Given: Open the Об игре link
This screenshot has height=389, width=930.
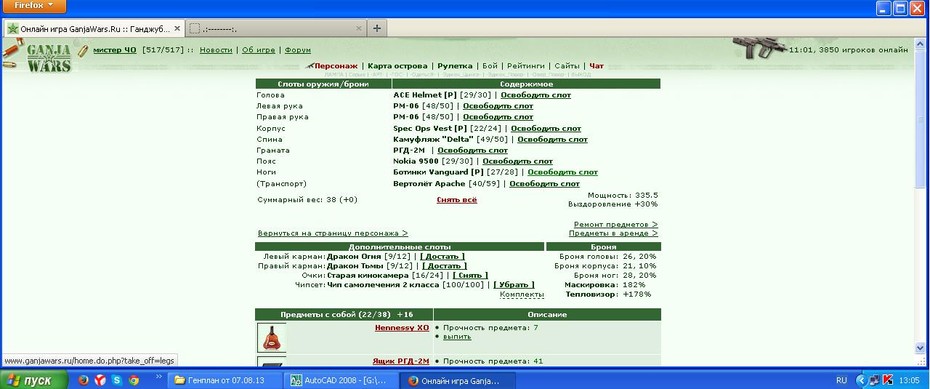Looking at the screenshot, I should tap(259, 50).
